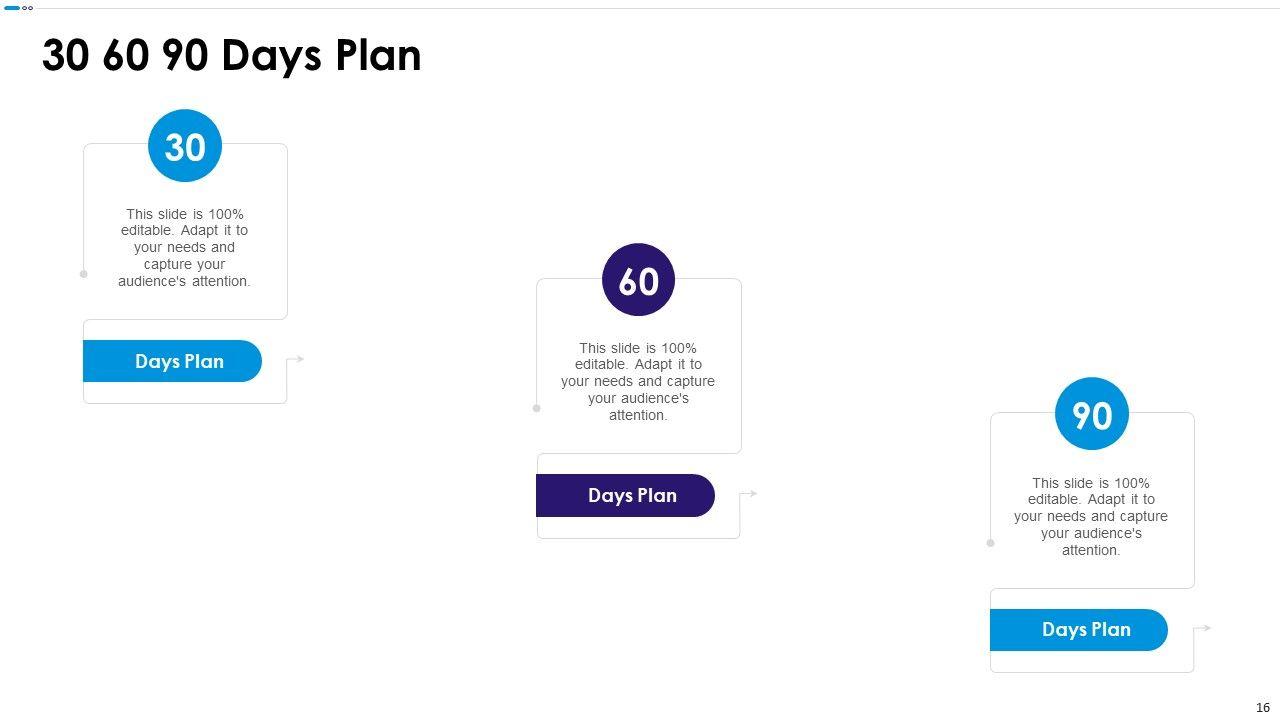Select the dark purple 60 circle
The image size is (1280, 720).
point(638,280)
